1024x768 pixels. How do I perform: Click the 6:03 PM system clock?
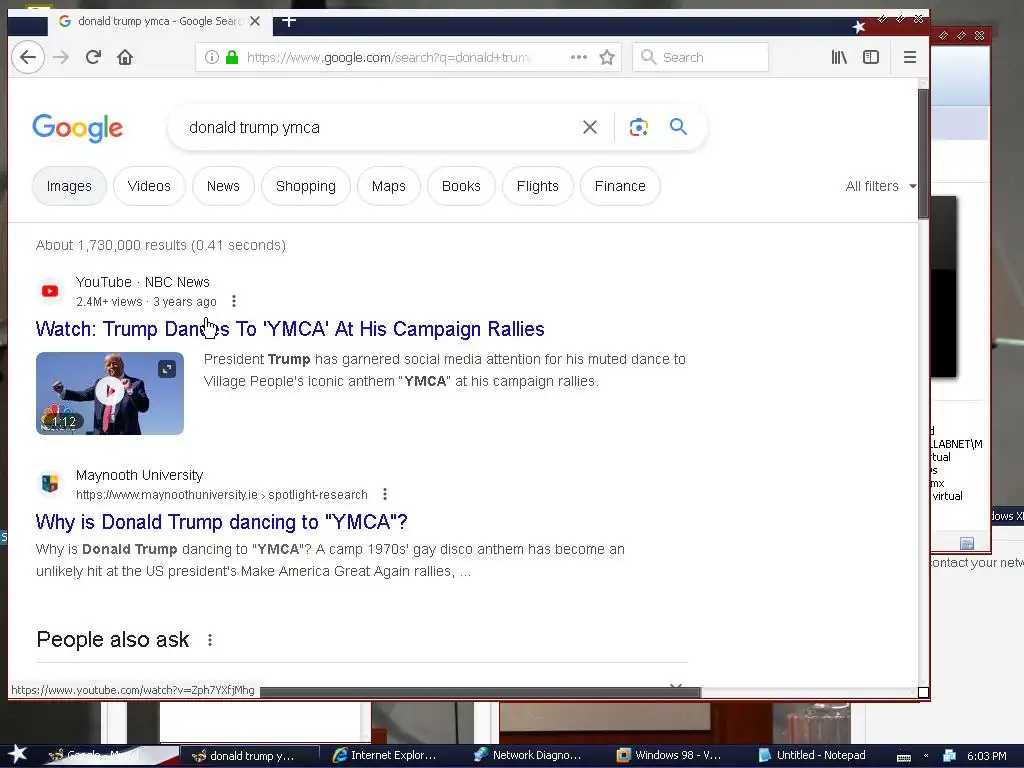986,756
